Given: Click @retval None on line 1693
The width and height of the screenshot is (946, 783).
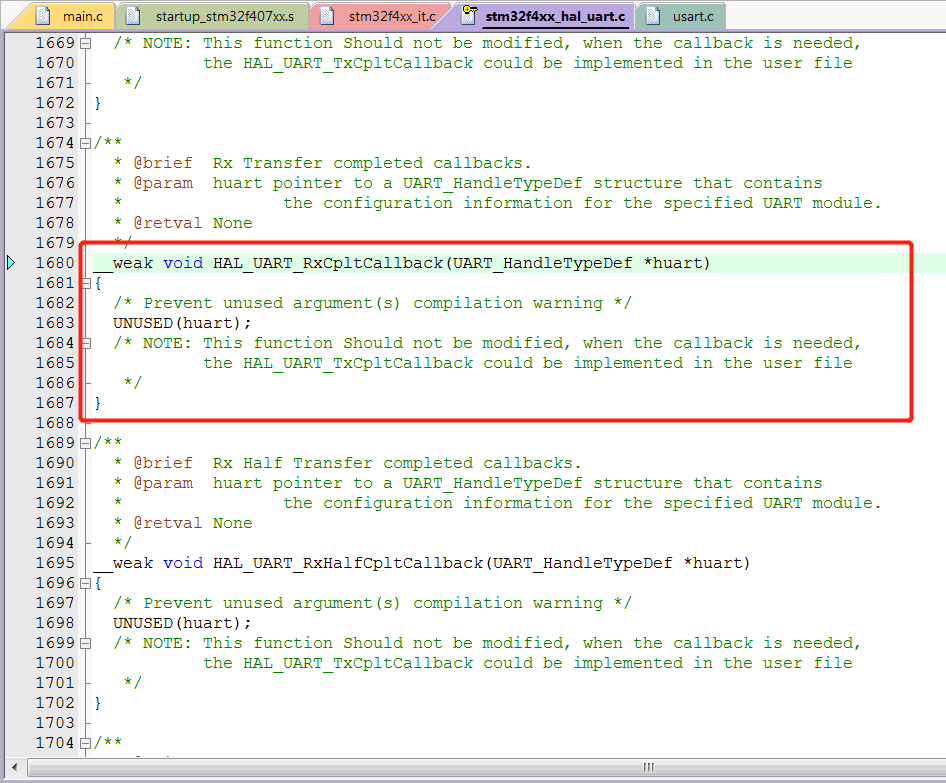Looking at the screenshot, I should (192, 524).
